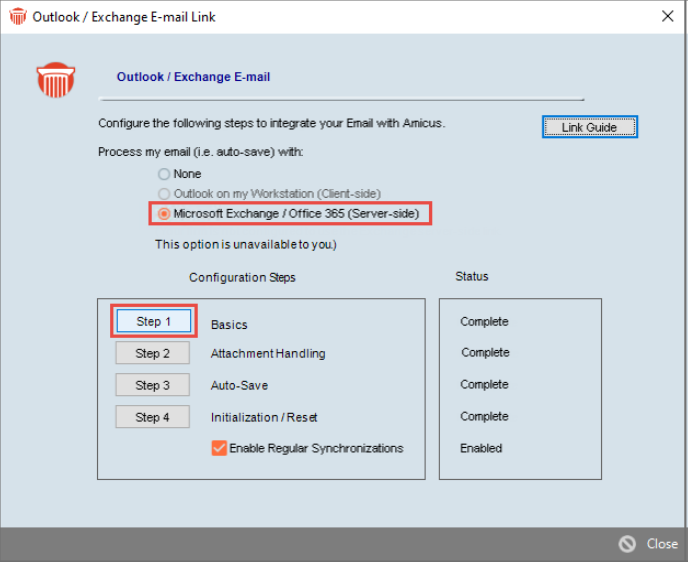Click 'Process my email (i.e. auto-save) with:' text

coord(201,152)
